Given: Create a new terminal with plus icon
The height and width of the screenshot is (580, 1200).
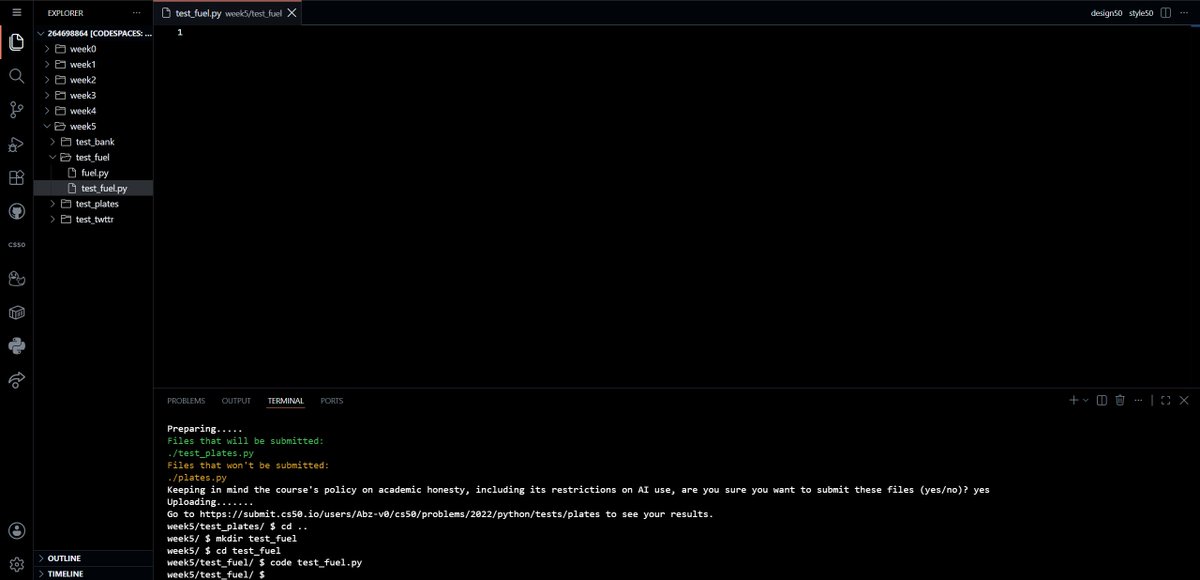Looking at the screenshot, I should (x=1073, y=400).
